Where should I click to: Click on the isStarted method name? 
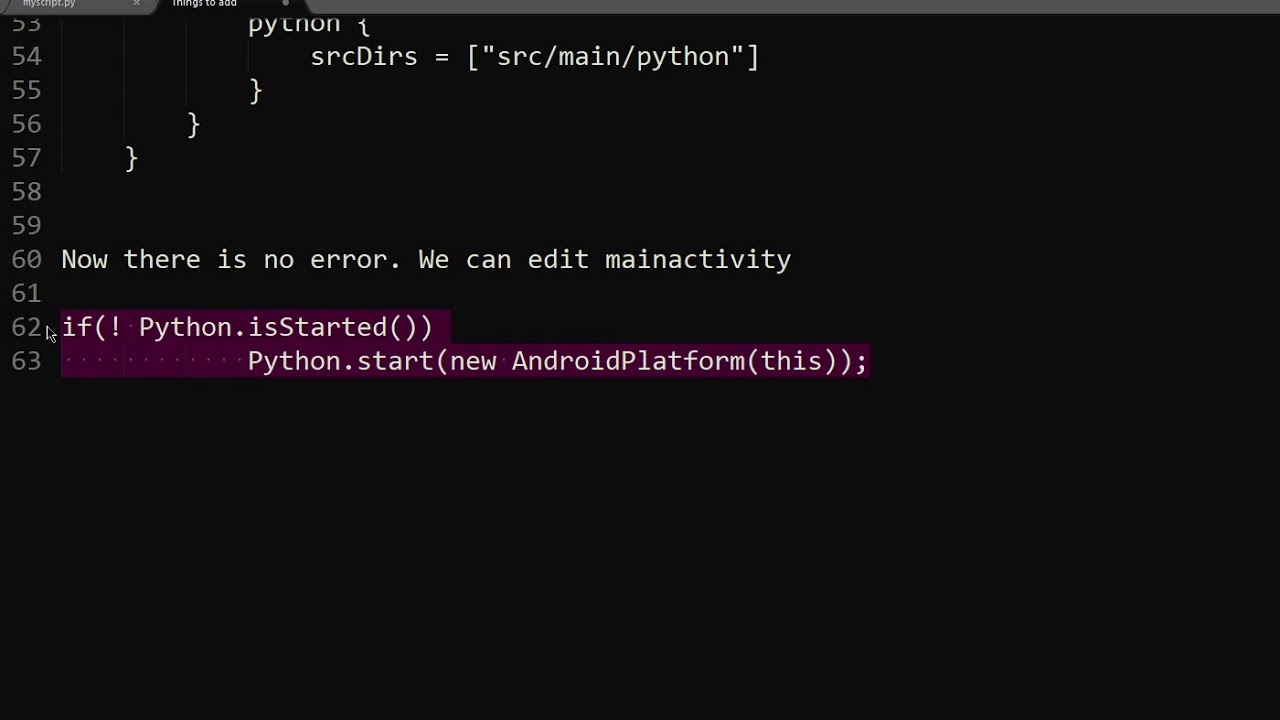click(317, 328)
